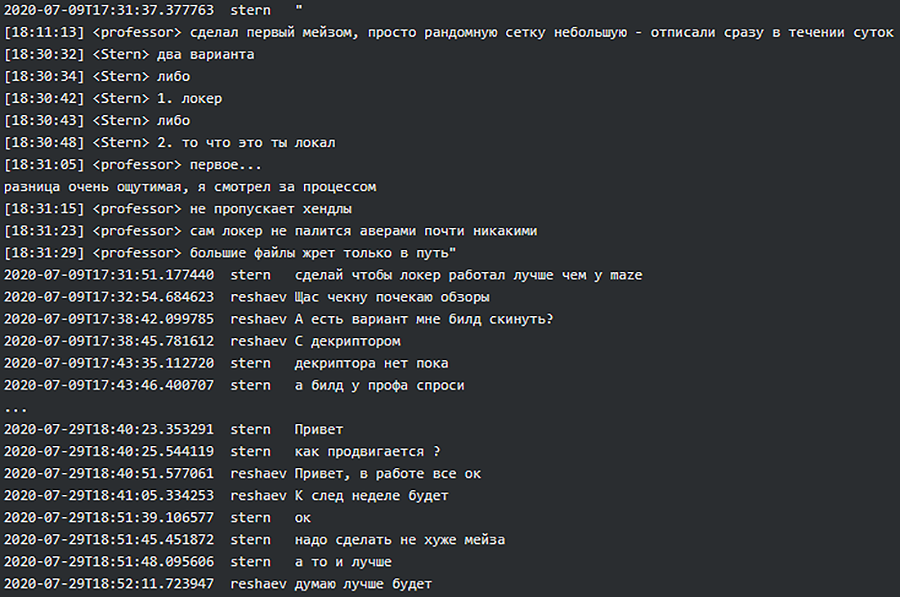Click the line starting "разница очень ощутимая"
This screenshot has height=597, width=900.
point(190,187)
